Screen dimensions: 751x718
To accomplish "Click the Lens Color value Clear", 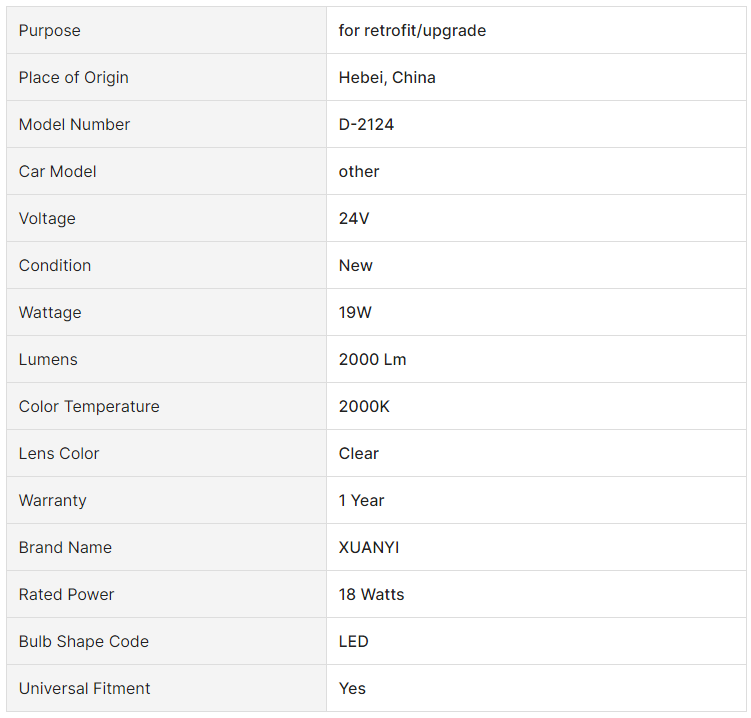I will click(358, 453).
